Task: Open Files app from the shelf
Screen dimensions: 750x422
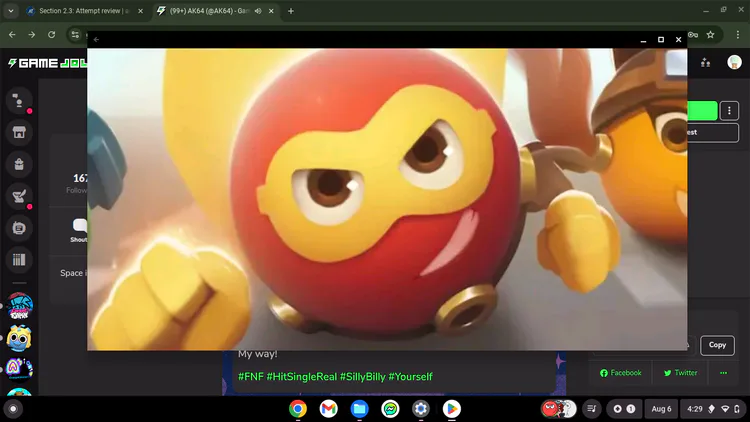Action: (x=359, y=409)
